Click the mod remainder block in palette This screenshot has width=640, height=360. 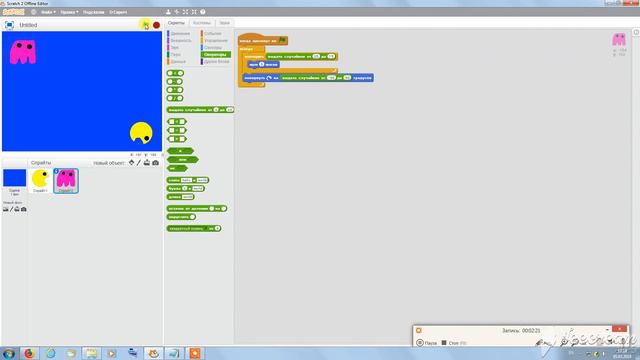click(x=197, y=209)
